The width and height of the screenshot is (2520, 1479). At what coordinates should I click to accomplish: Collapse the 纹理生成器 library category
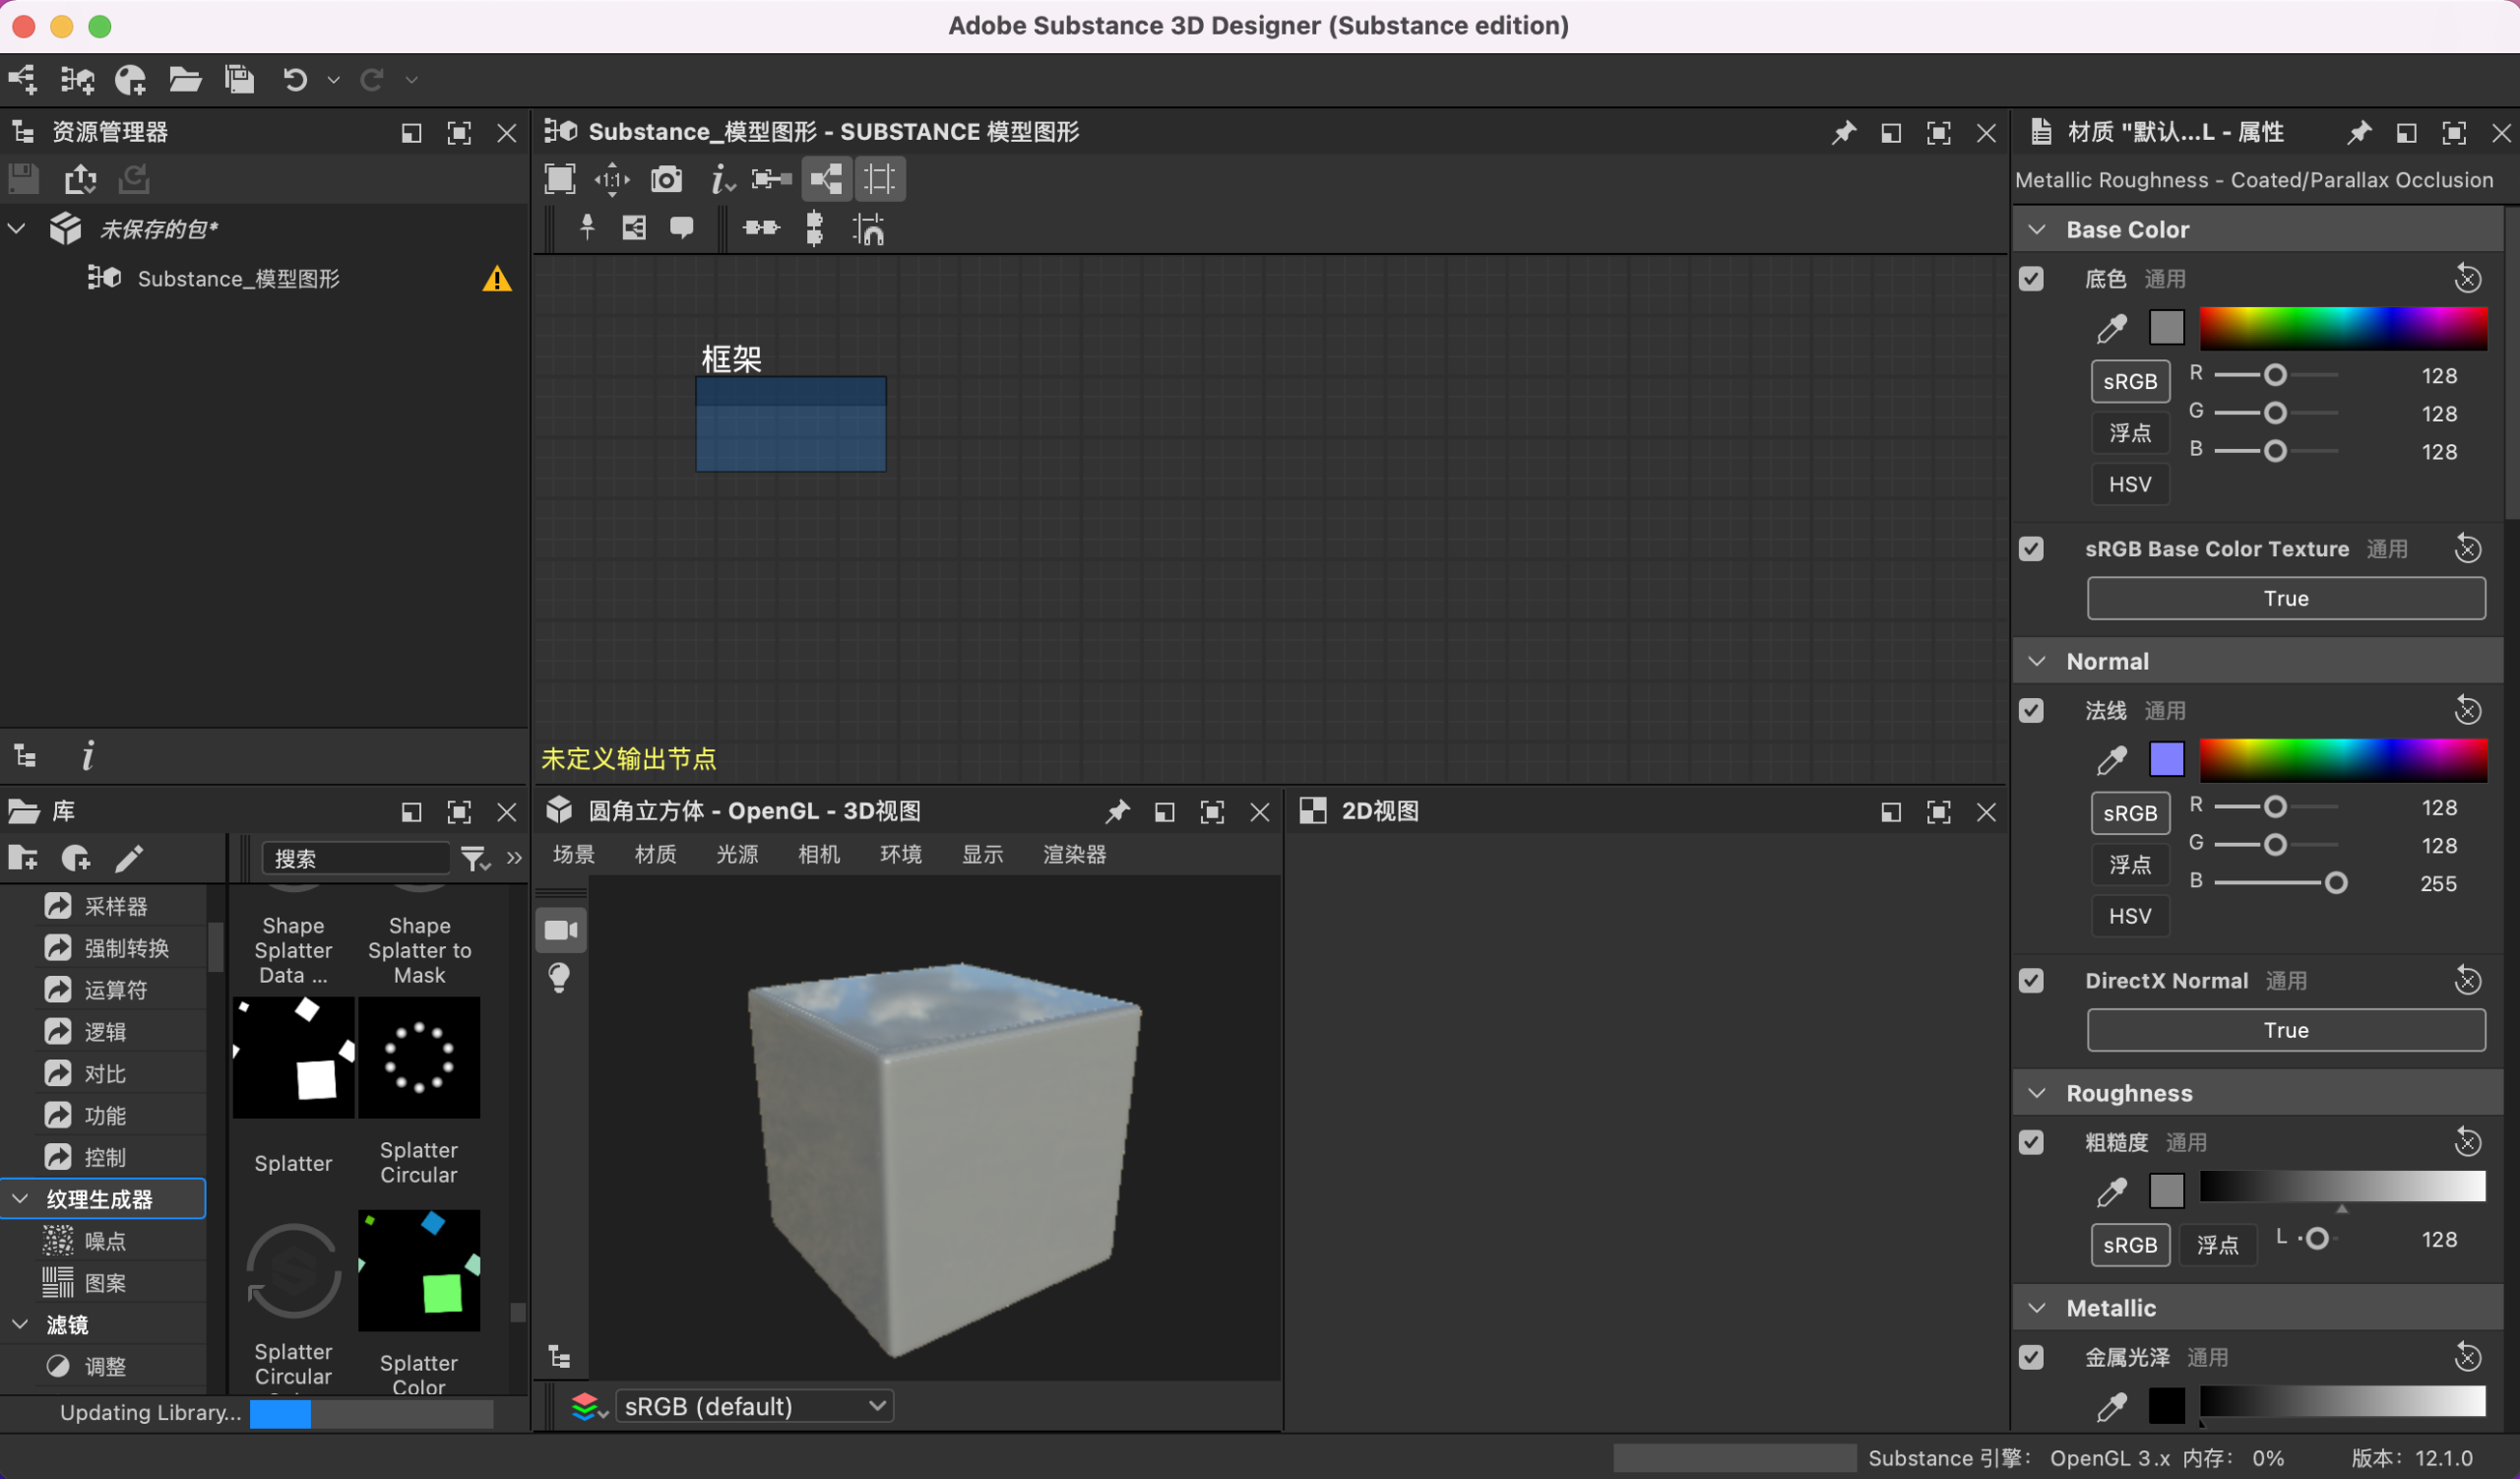click(x=20, y=1199)
